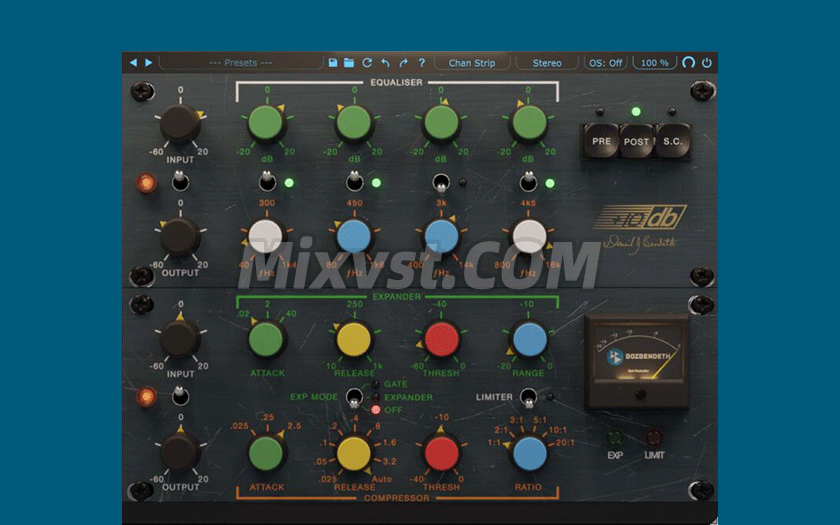Open the OS: Off oversampling menu
Viewport: 840px width, 525px height.
606,63
